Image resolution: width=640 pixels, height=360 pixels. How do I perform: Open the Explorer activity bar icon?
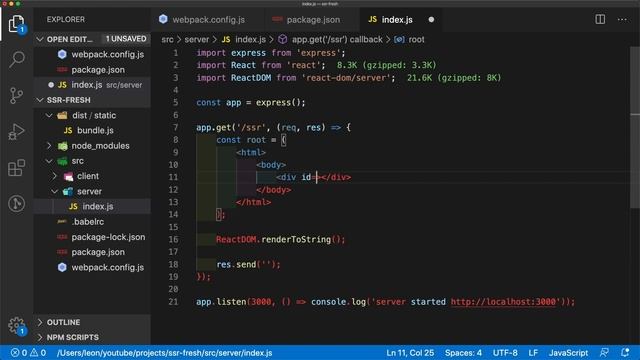(16, 24)
